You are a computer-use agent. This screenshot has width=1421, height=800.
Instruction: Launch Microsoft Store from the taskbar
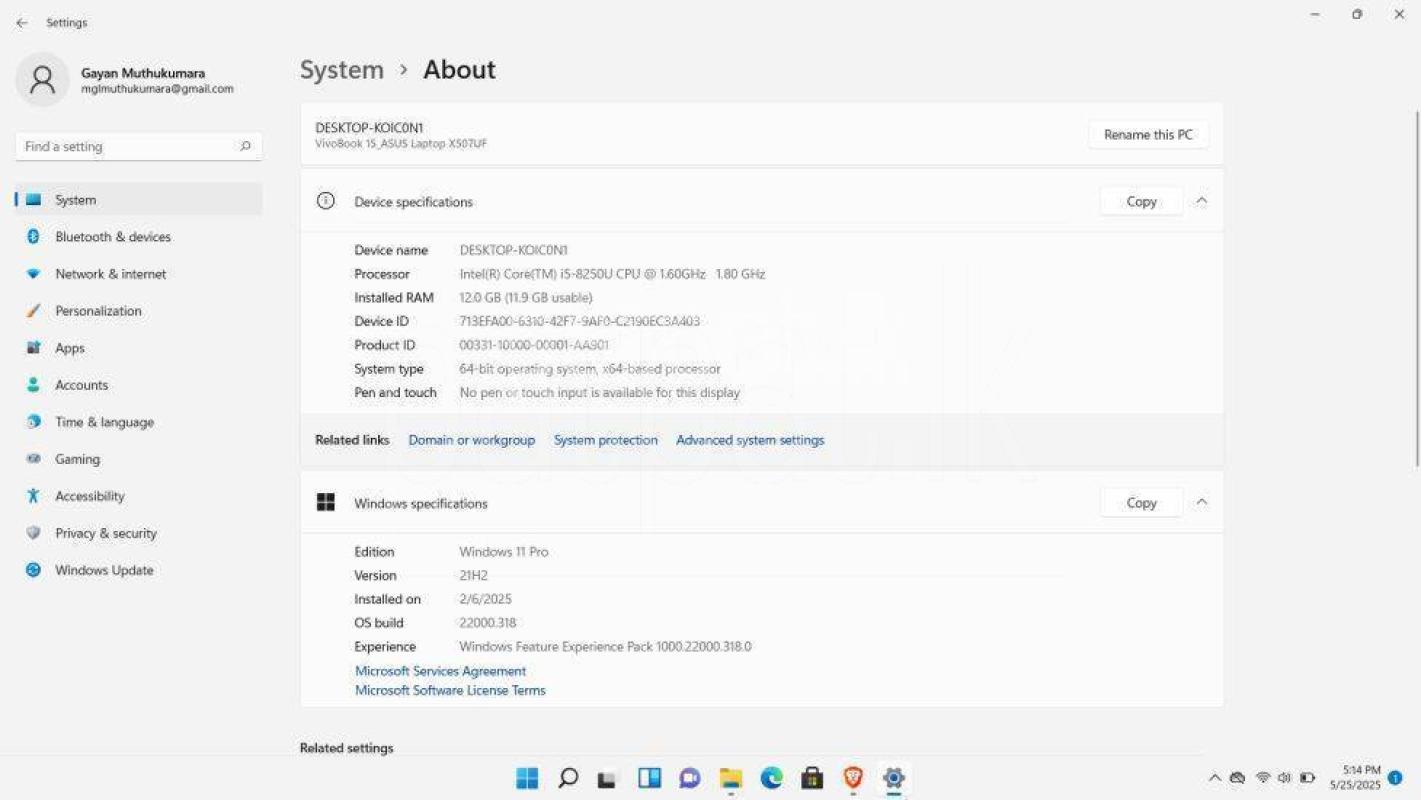tap(811, 778)
